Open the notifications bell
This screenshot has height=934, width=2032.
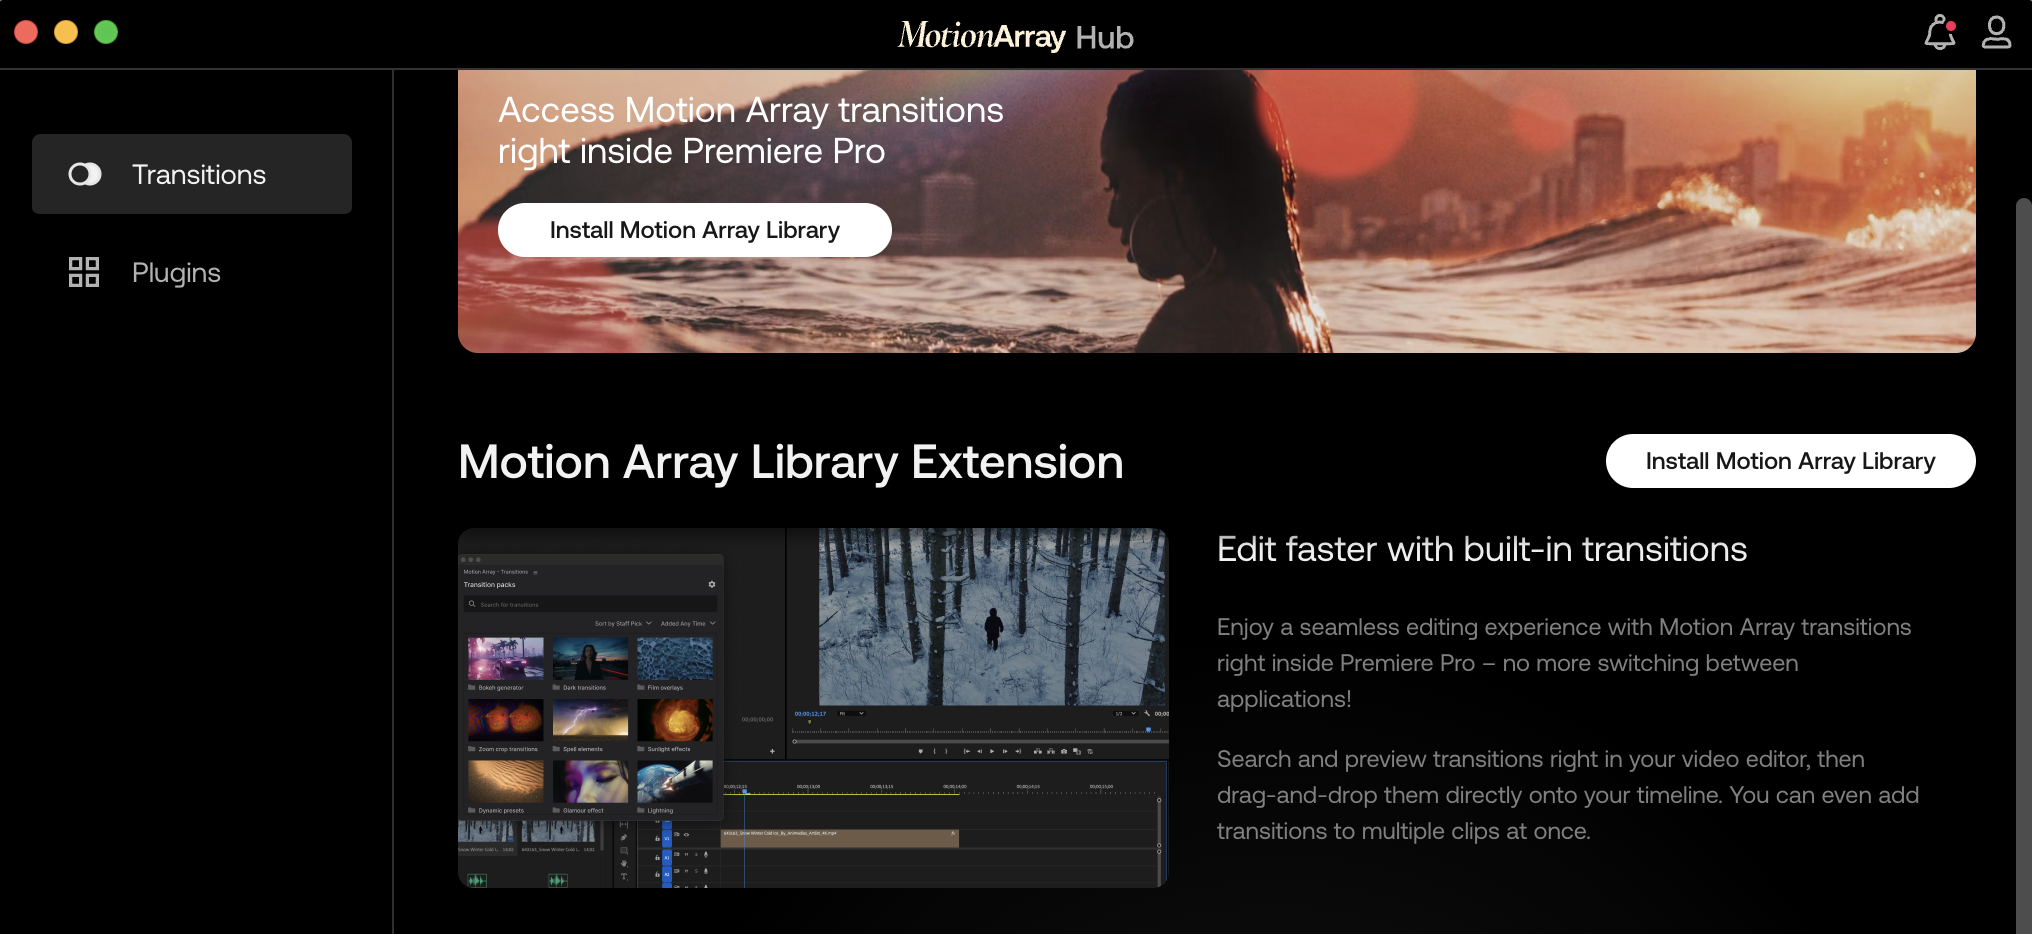[1939, 32]
